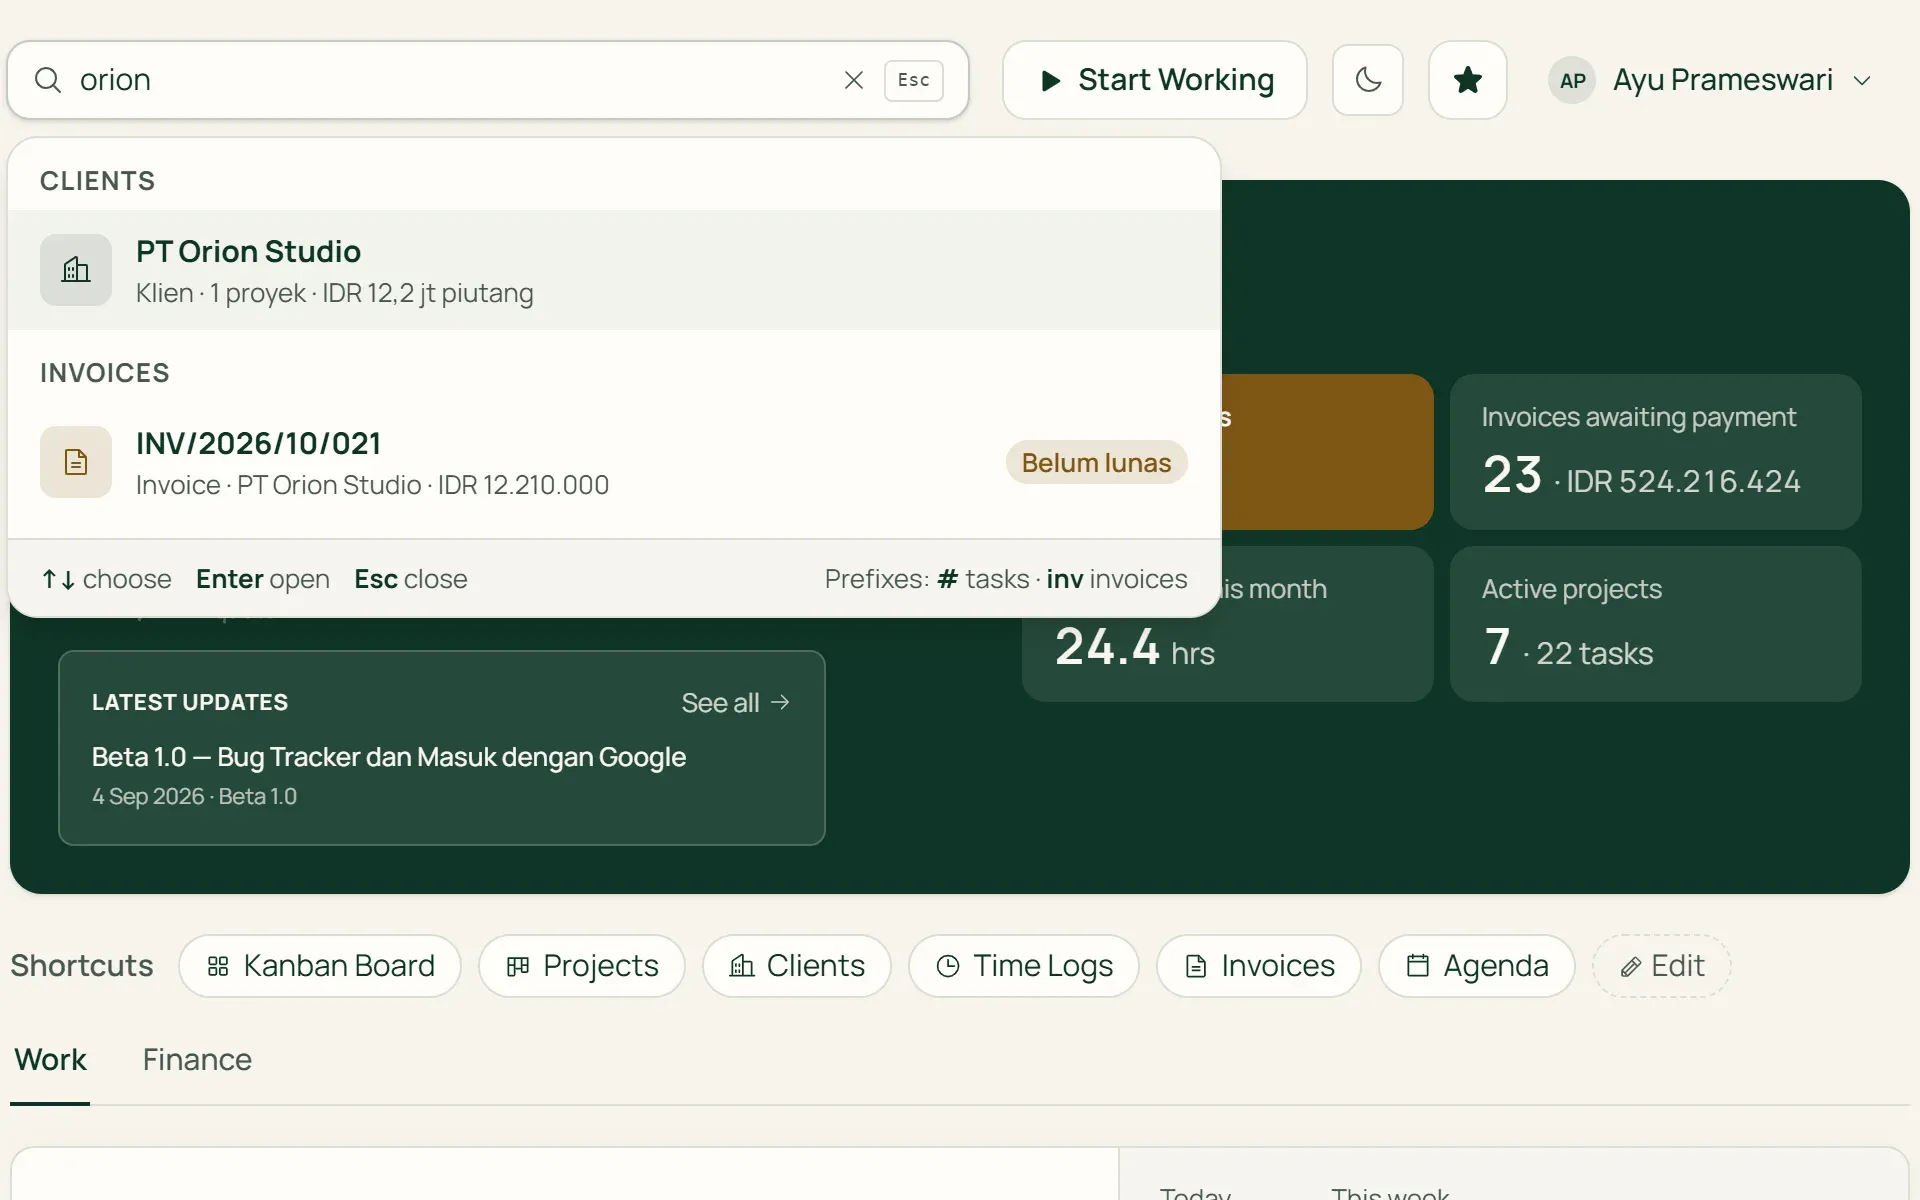Click the Esc key badge in search bar
The image size is (1920, 1200).
point(913,80)
